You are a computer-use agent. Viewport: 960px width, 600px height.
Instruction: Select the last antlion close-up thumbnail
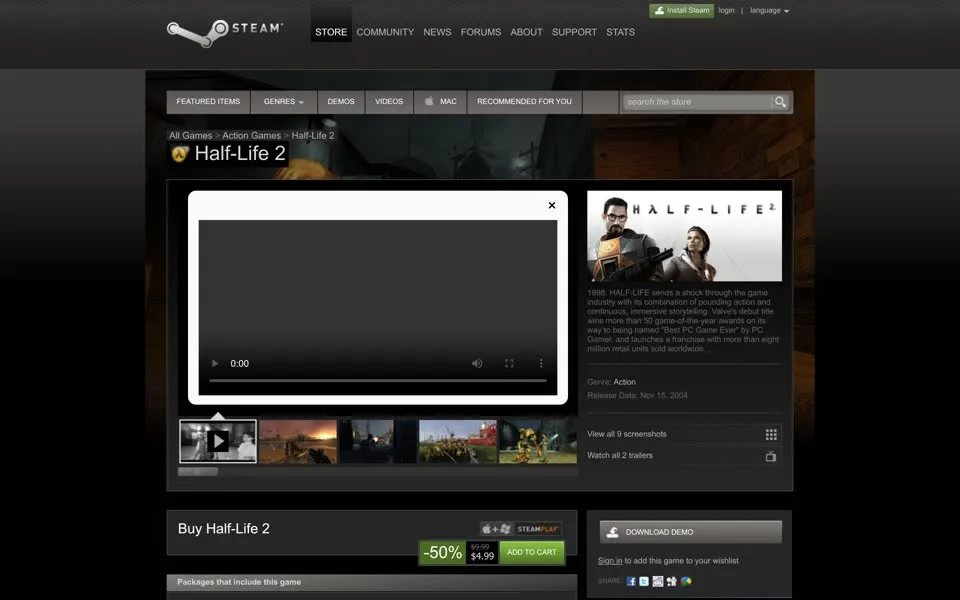click(x=538, y=441)
